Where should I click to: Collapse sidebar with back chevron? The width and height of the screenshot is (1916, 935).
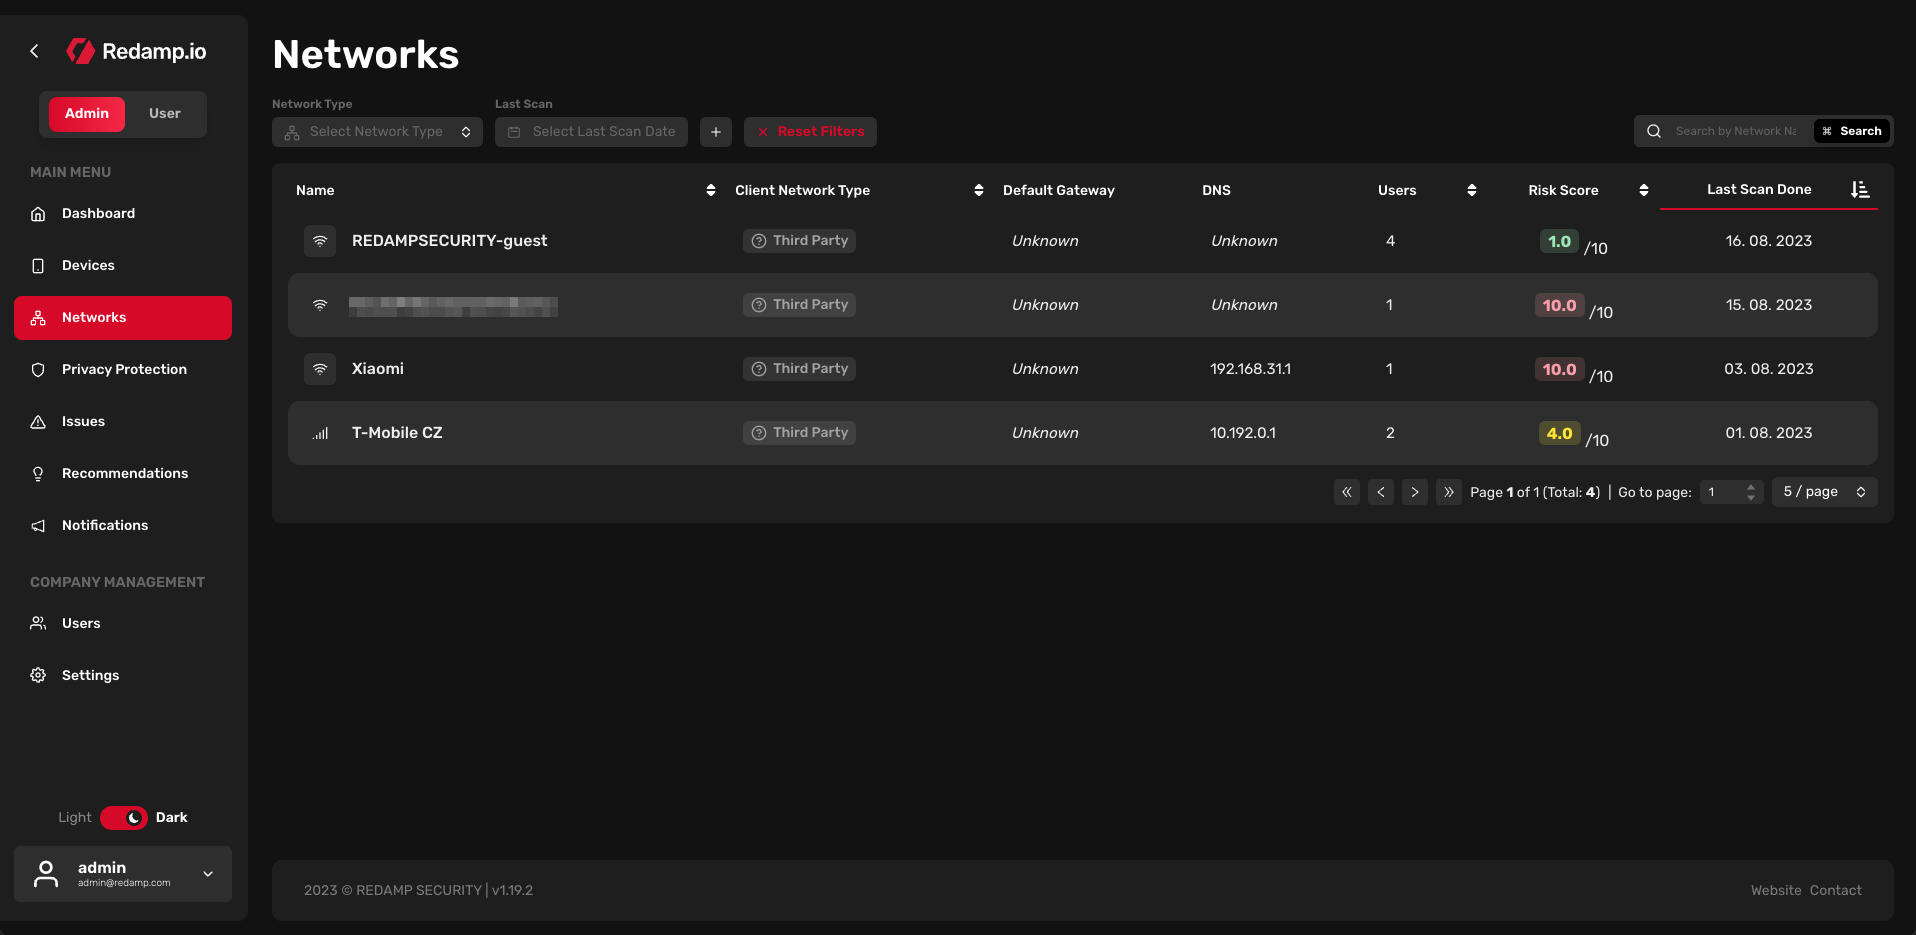click(34, 51)
